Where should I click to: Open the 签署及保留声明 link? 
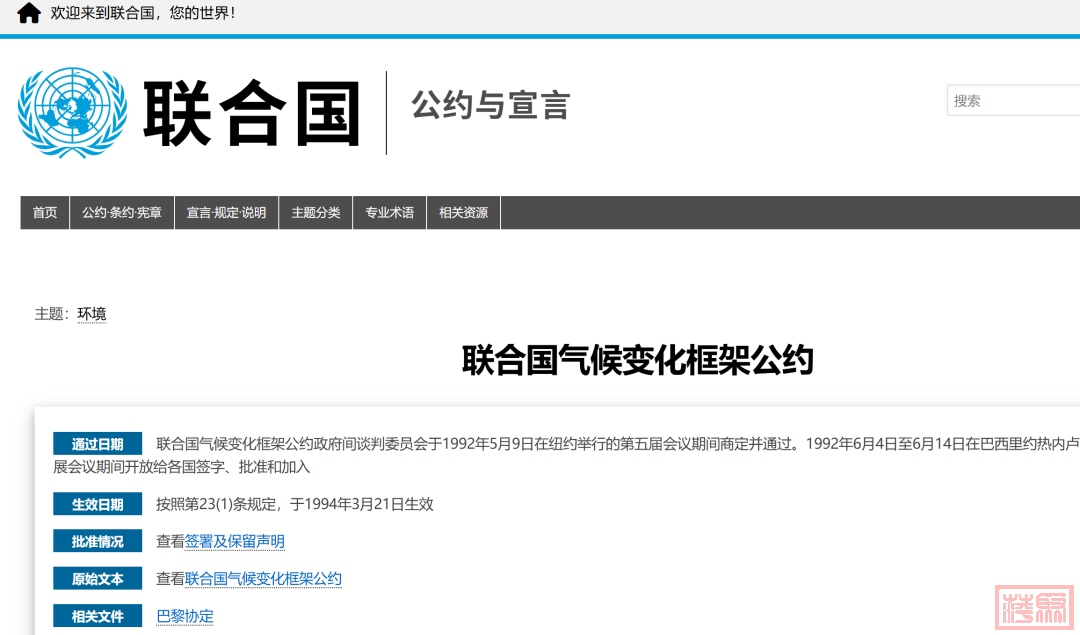click(x=235, y=541)
